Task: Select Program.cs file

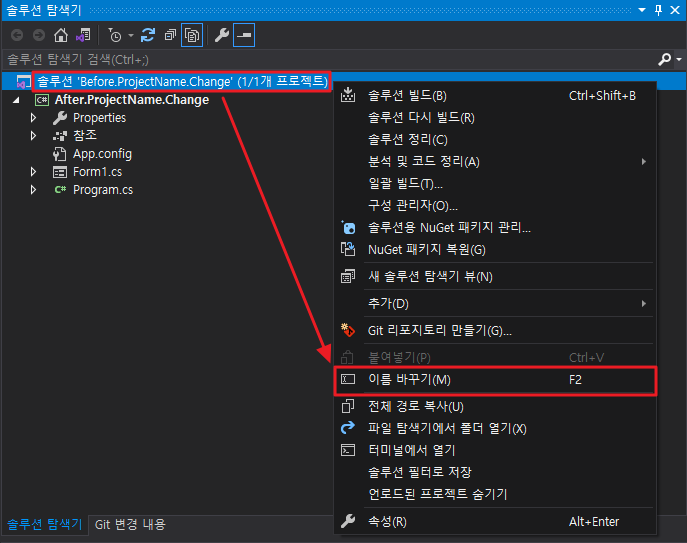Action: point(103,190)
